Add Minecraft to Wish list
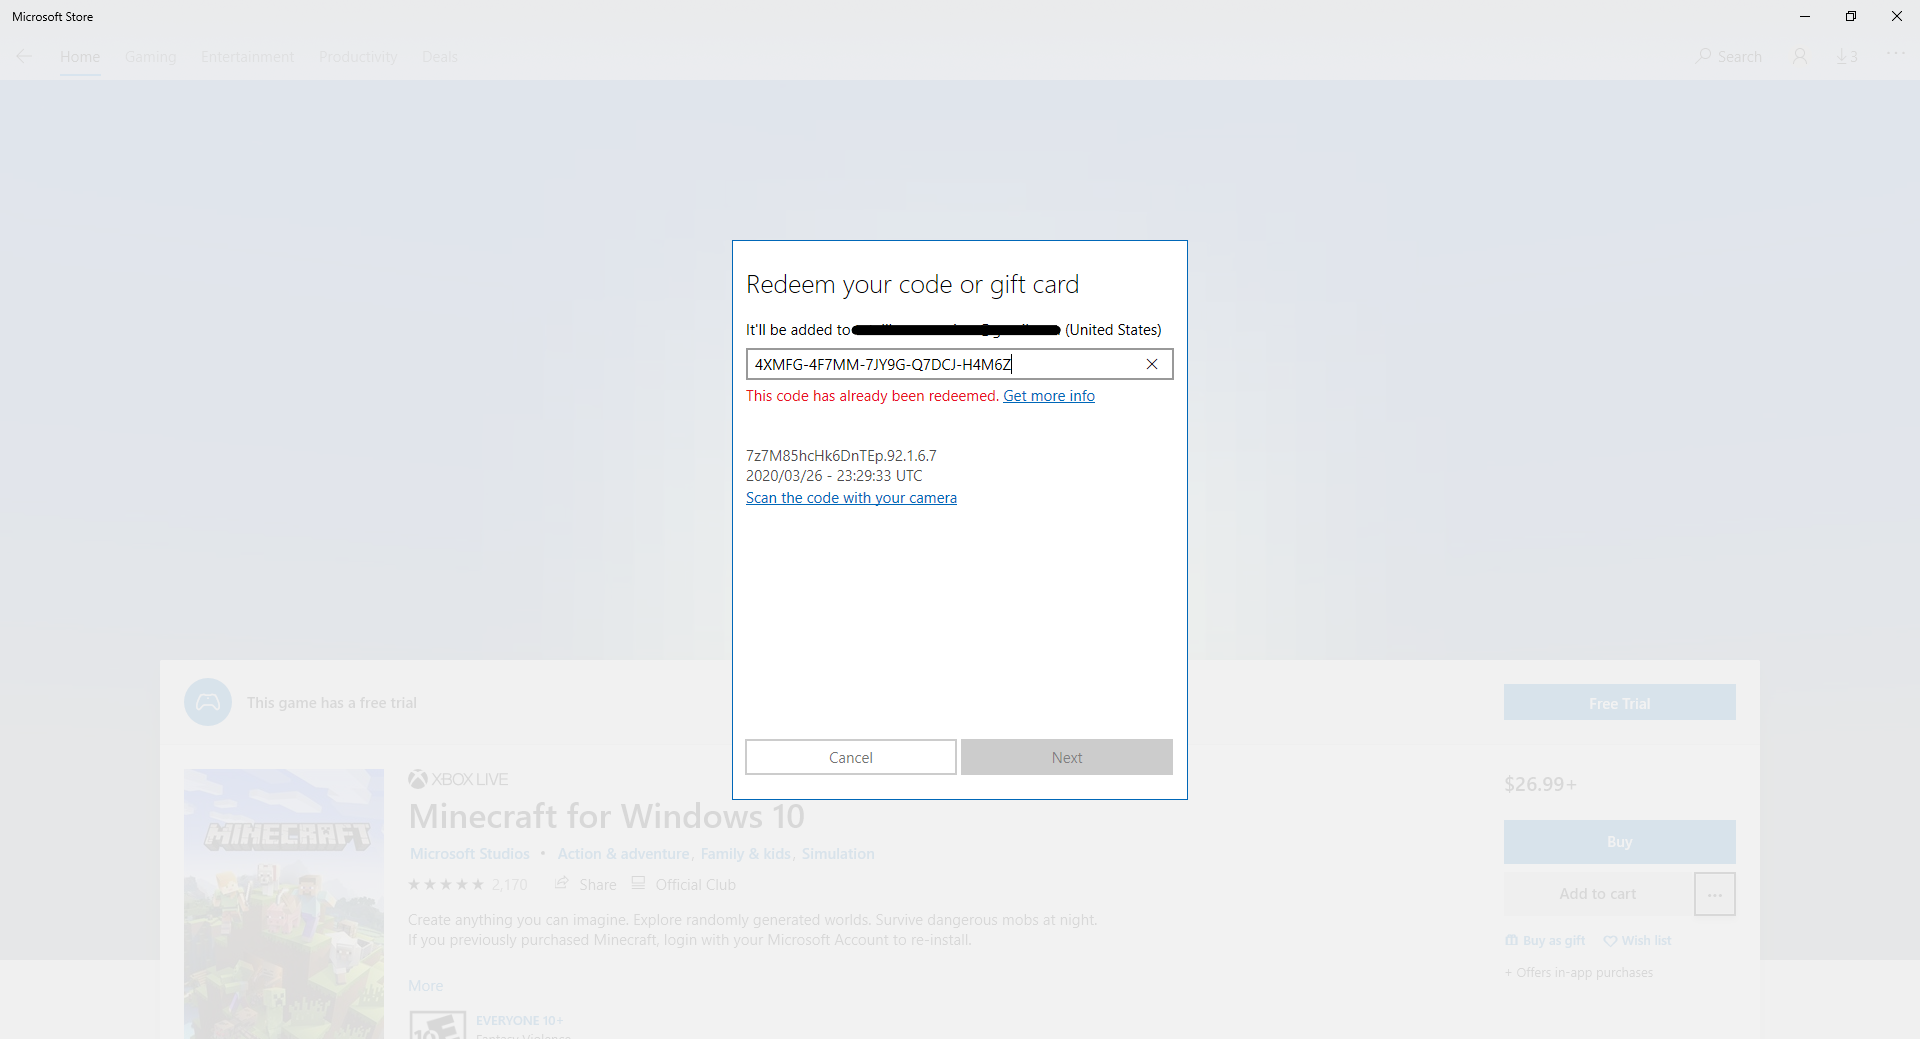Image resolution: width=1920 pixels, height=1039 pixels. pyautogui.click(x=1637, y=941)
